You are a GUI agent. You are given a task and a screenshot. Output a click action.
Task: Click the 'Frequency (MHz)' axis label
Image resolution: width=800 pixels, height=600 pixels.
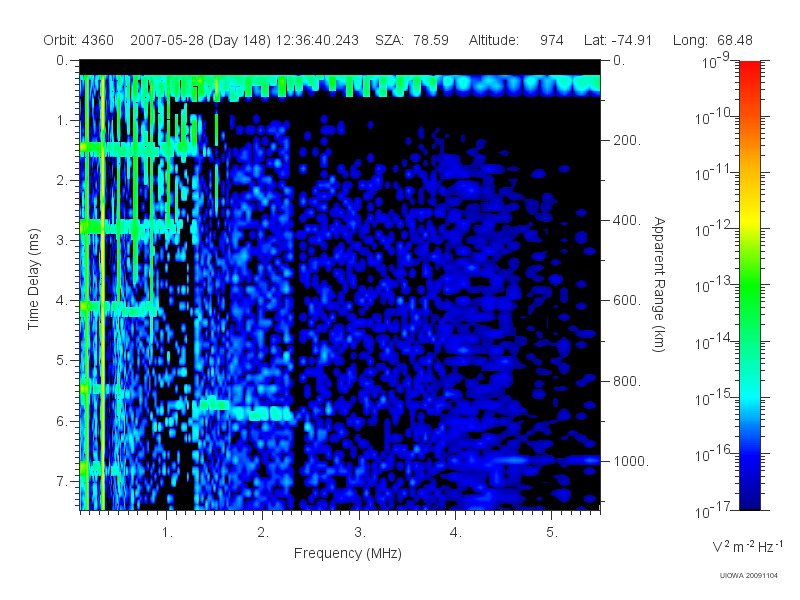pos(347,554)
